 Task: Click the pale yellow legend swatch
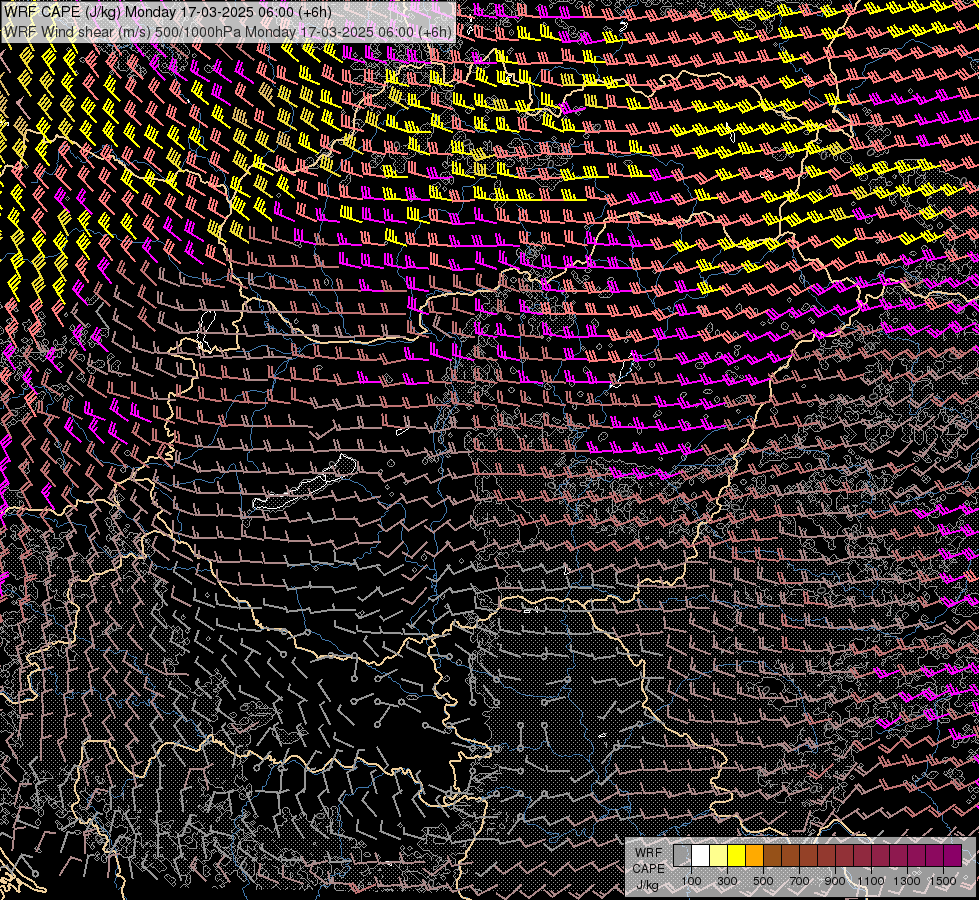coord(719,855)
